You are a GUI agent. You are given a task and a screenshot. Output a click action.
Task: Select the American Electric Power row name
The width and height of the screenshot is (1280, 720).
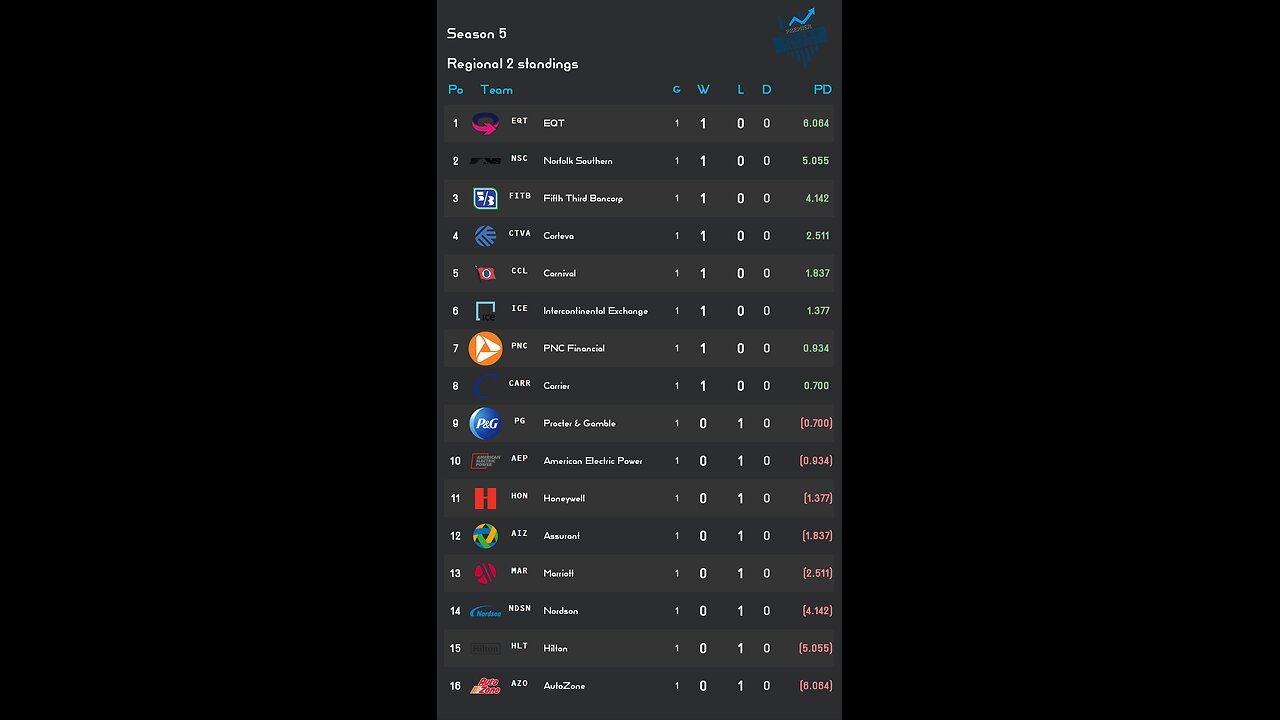coord(593,461)
